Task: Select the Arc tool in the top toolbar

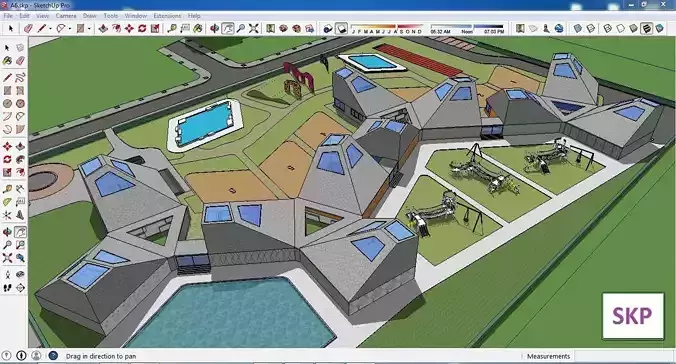Action: click(61, 28)
